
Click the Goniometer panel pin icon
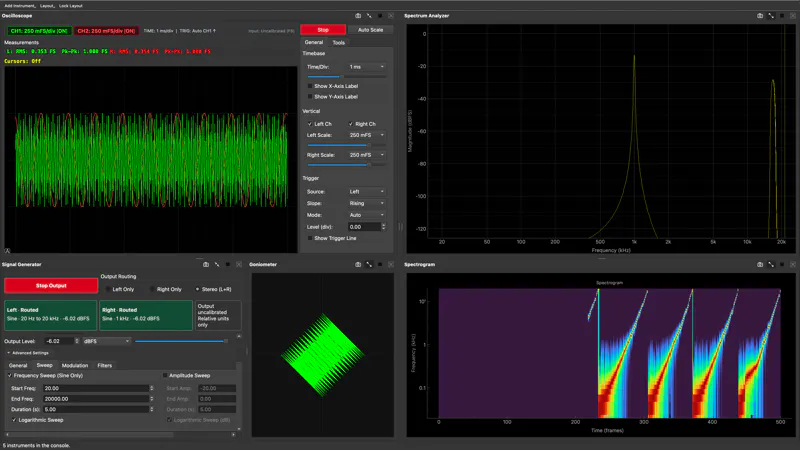coord(369,264)
